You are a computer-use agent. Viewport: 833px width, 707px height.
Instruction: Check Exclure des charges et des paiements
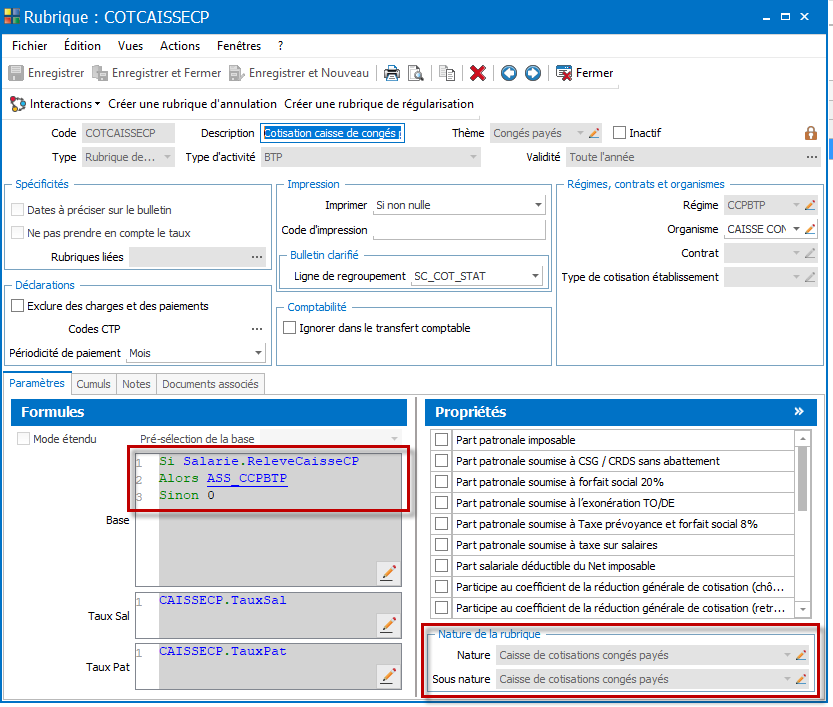tap(18, 306)
